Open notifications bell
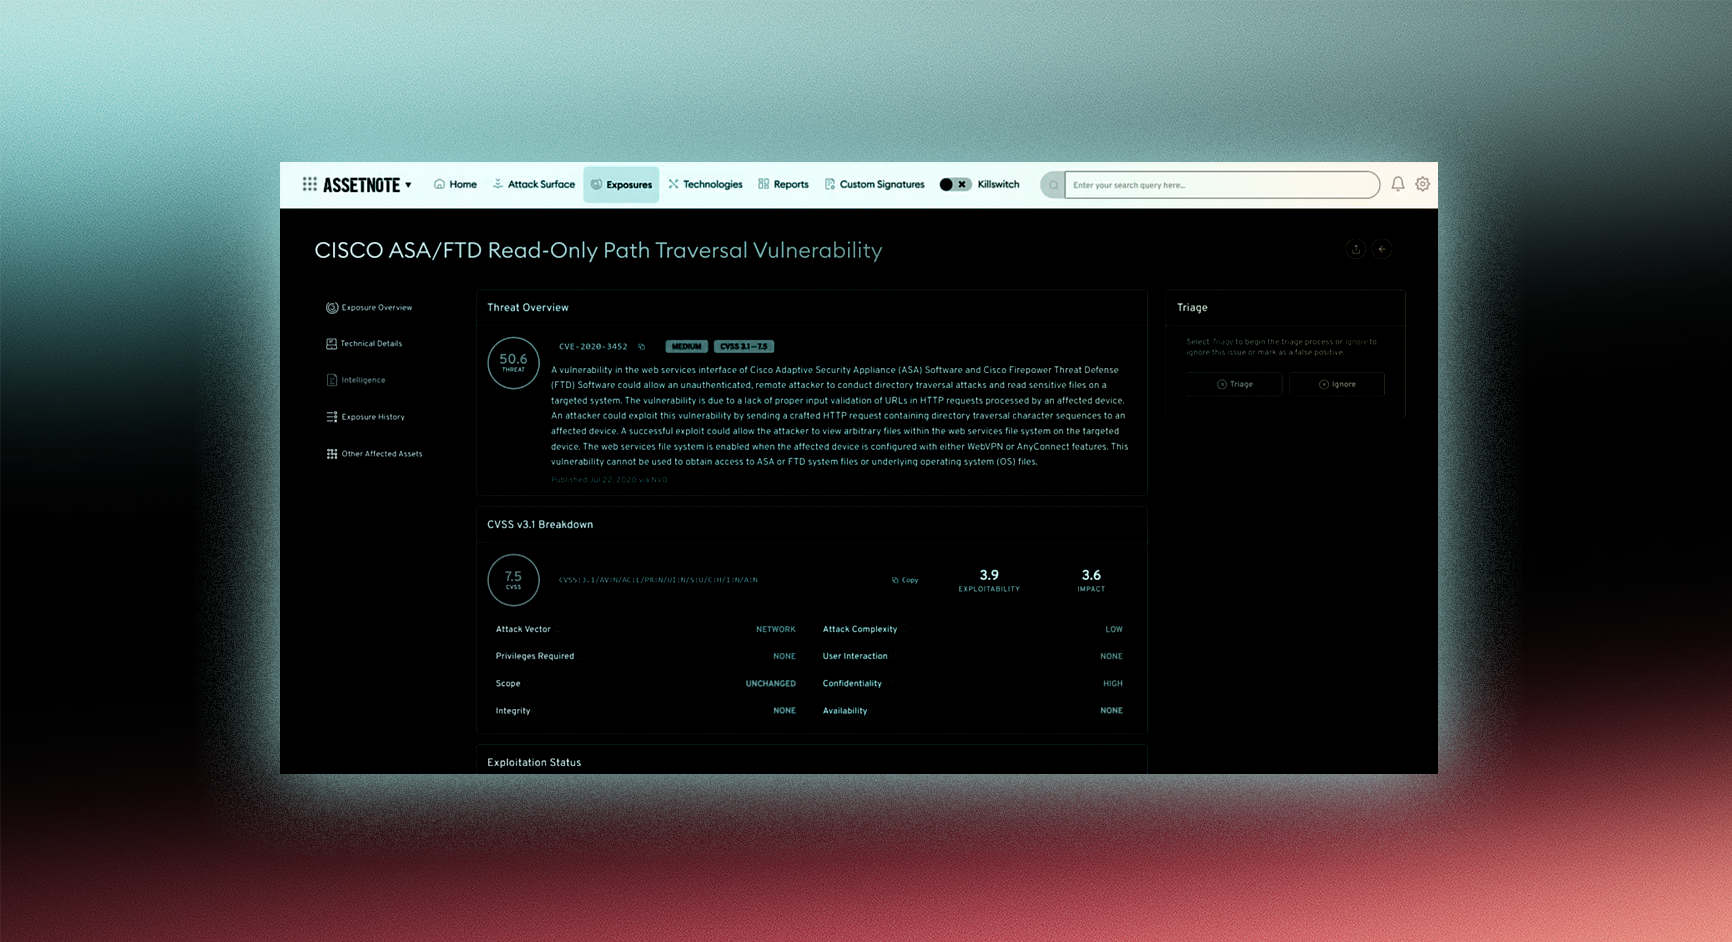1732x942 pixels. 1398,184
